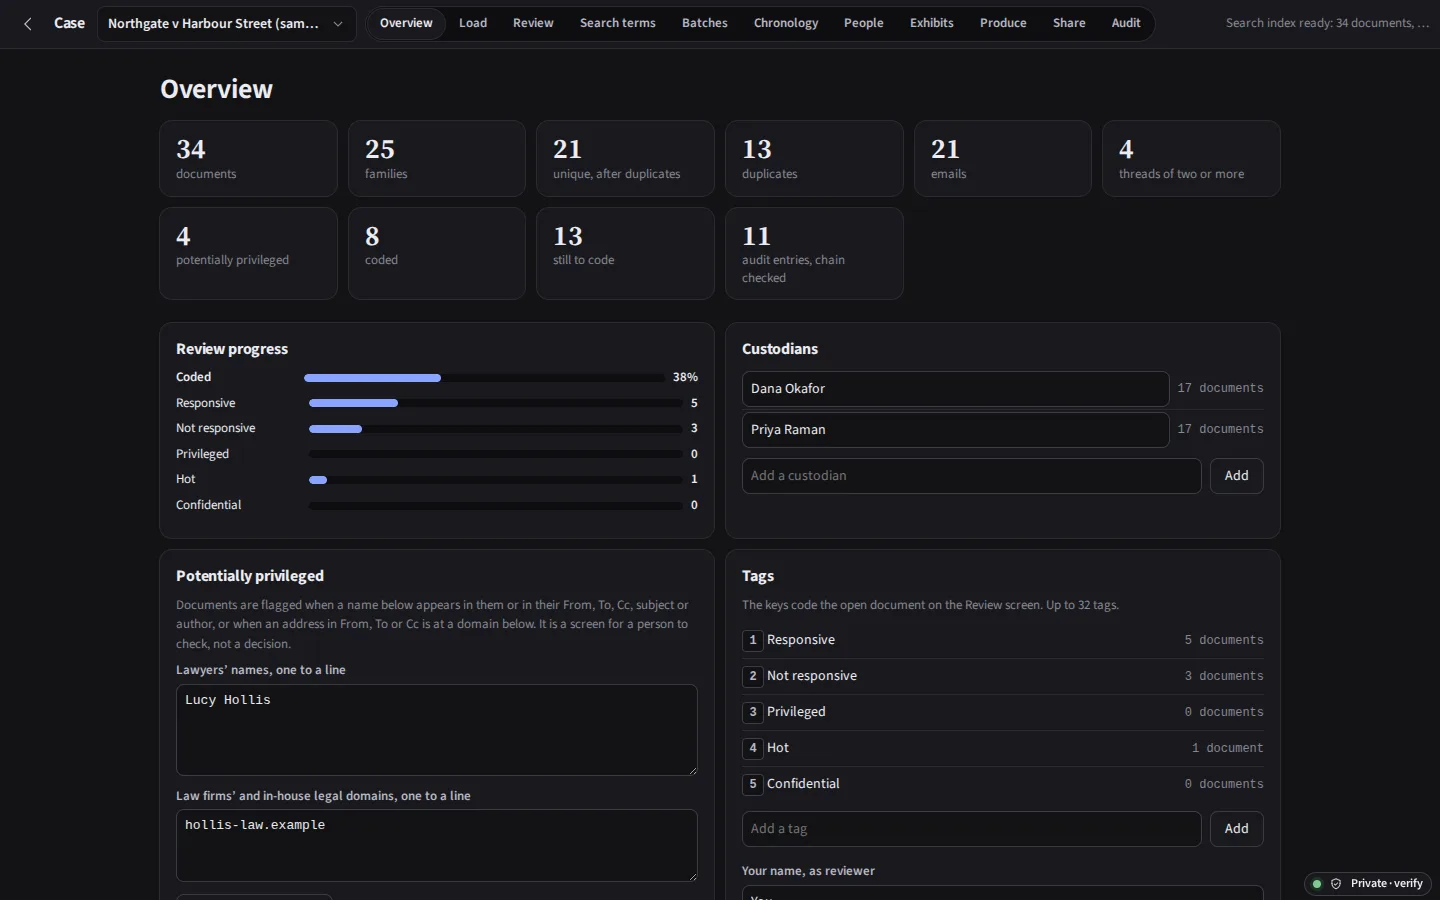Click key badge 5 for Confidential tag

click(x=753, y=784)
